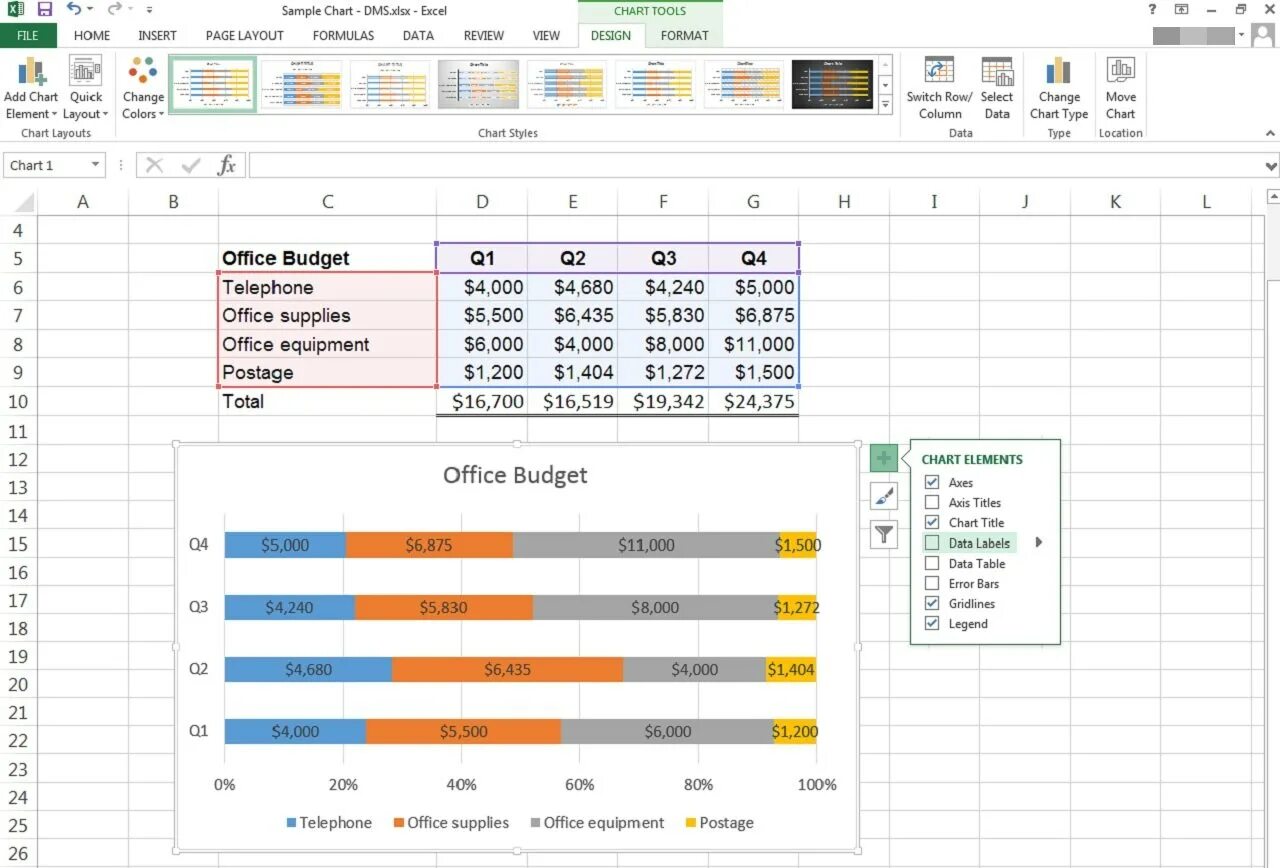Uncheck the Legend checkbox
This screenshot has width=1280, height=868.
tap(932, 623)
